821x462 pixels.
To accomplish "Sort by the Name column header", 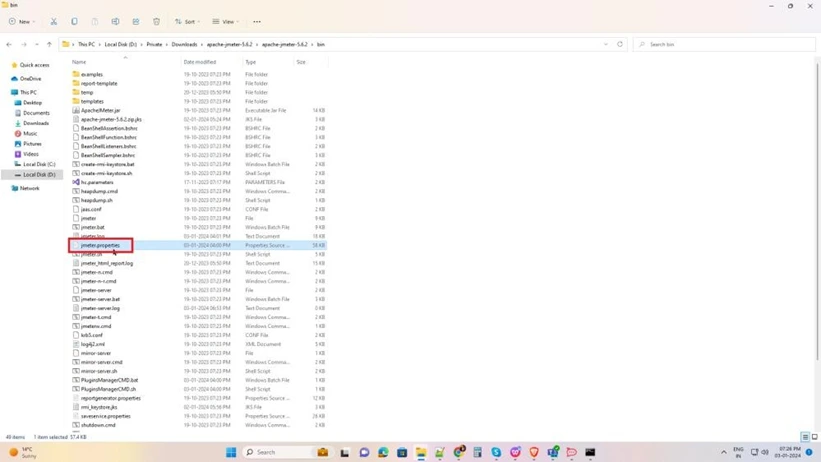I will pos(79,62).
